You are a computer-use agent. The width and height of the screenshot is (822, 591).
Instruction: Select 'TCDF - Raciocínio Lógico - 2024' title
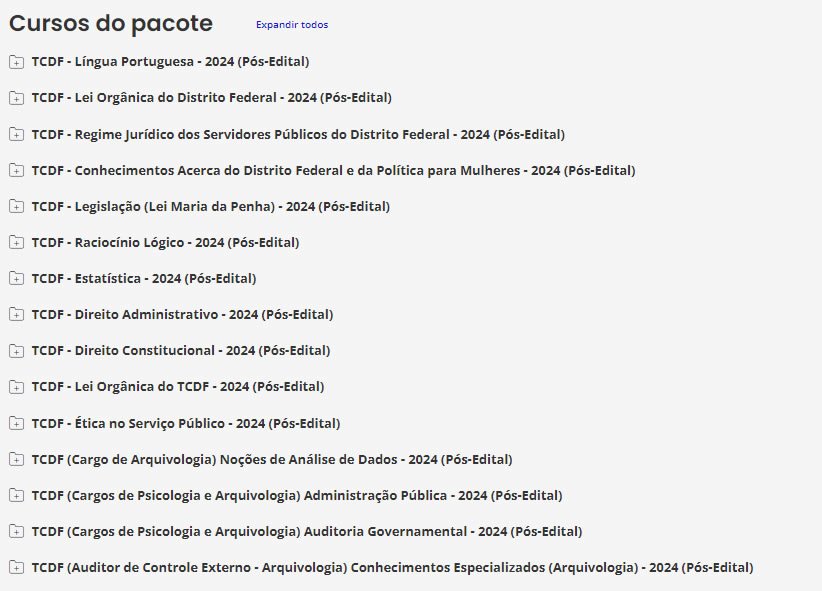[165, 243]
